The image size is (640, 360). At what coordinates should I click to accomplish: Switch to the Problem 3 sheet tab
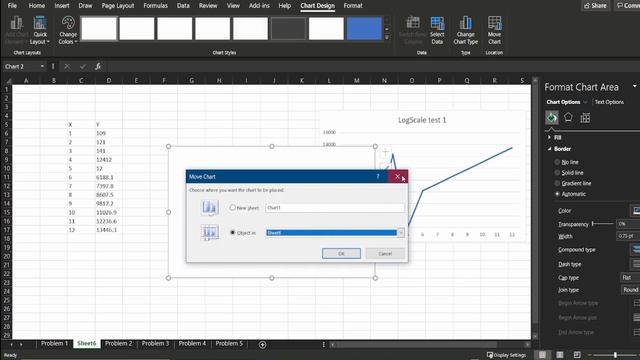point(155,344)
